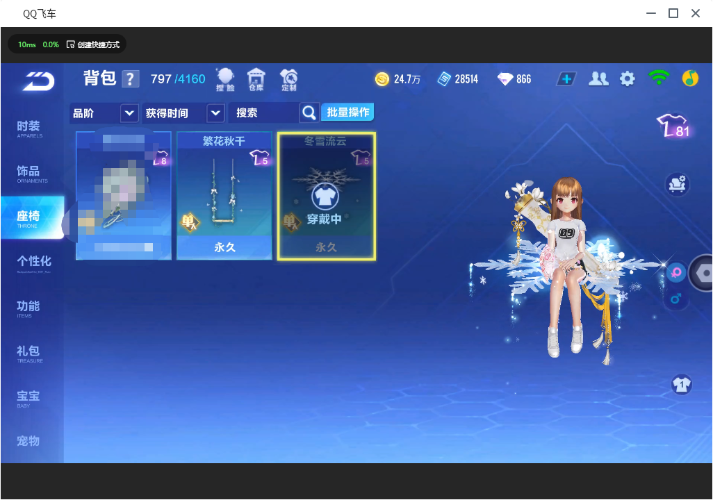Screen dimensions: 713x500
Task: Open the 捏脸 face customization icon
Action: [225, 80]
